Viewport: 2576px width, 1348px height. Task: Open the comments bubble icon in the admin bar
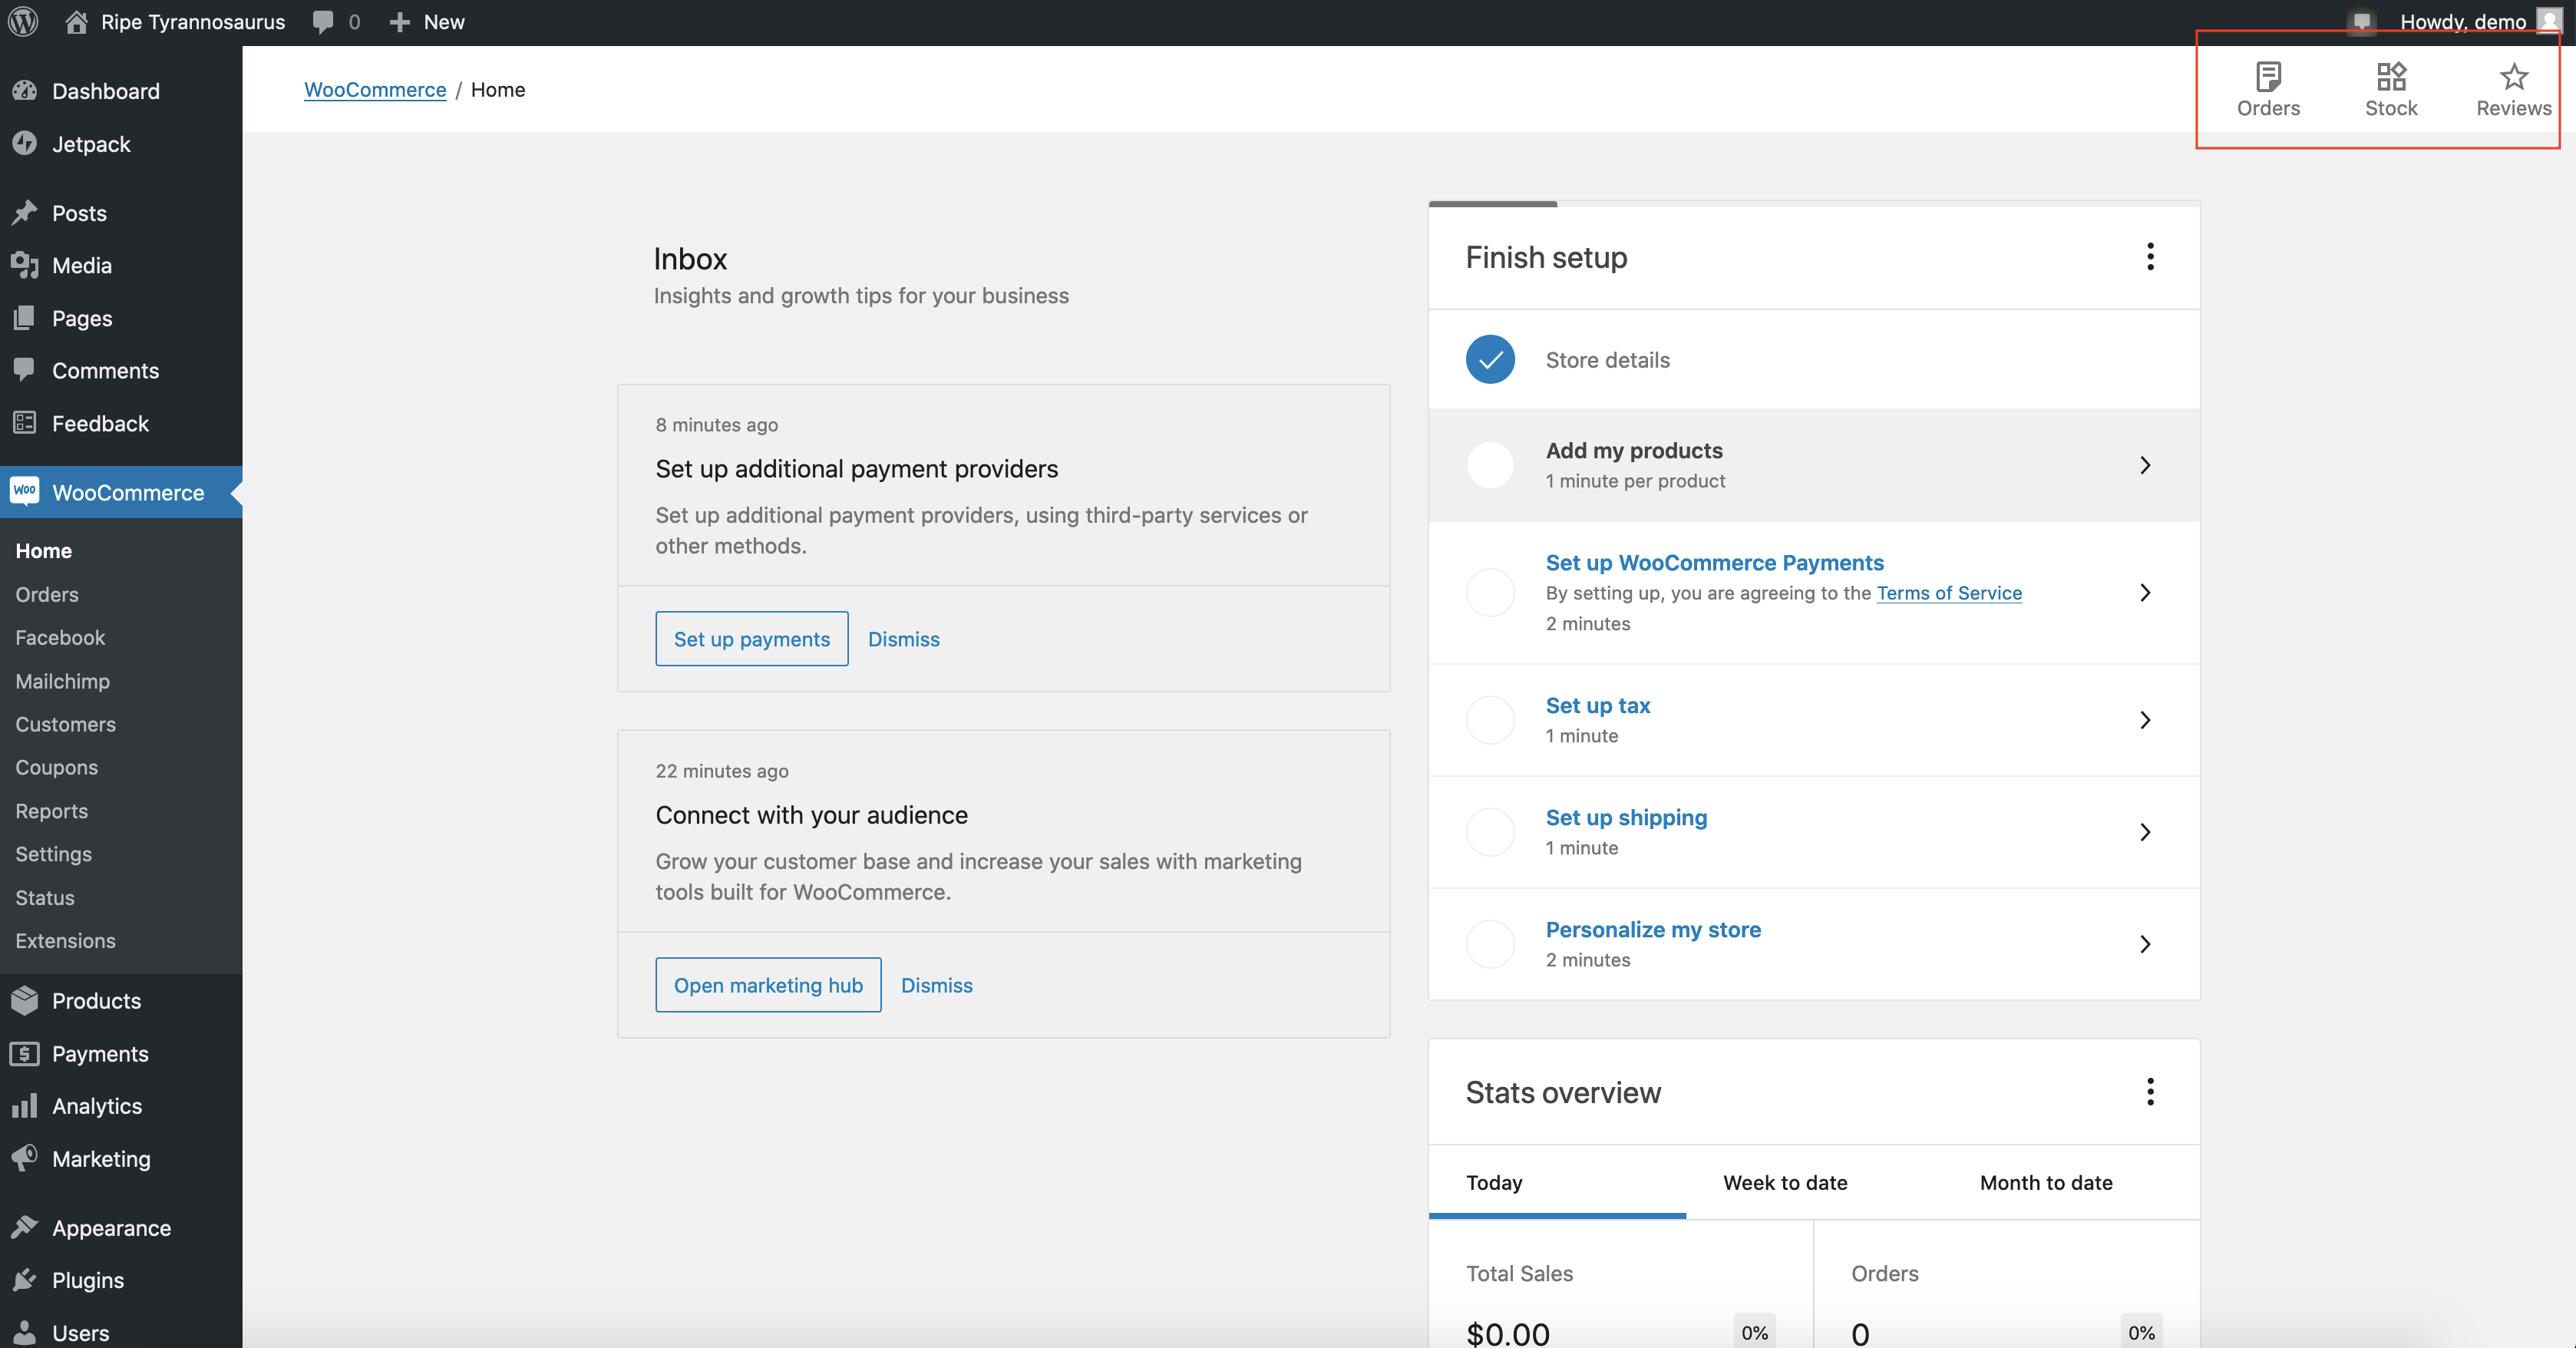pyautogui.click(x=323, y=22)
